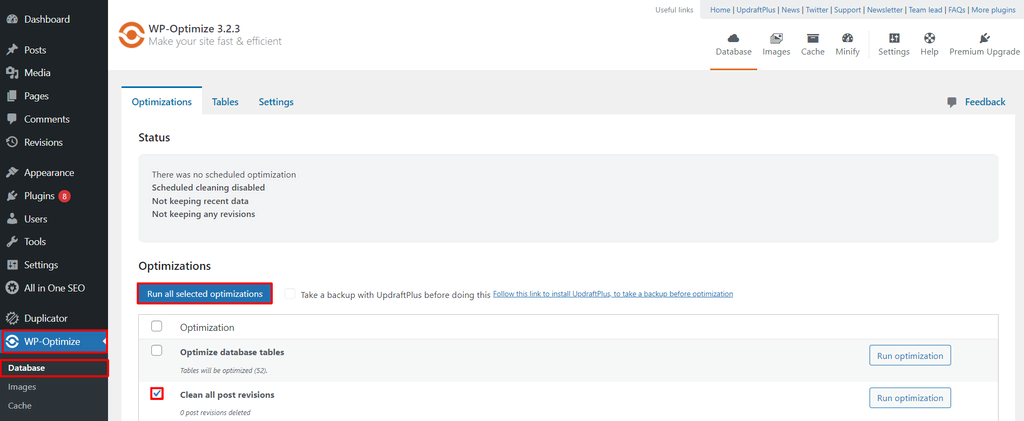Click the Help lifebuoy icon
The height and width of the screenshot is (421, 1024).
pos(929,38)
